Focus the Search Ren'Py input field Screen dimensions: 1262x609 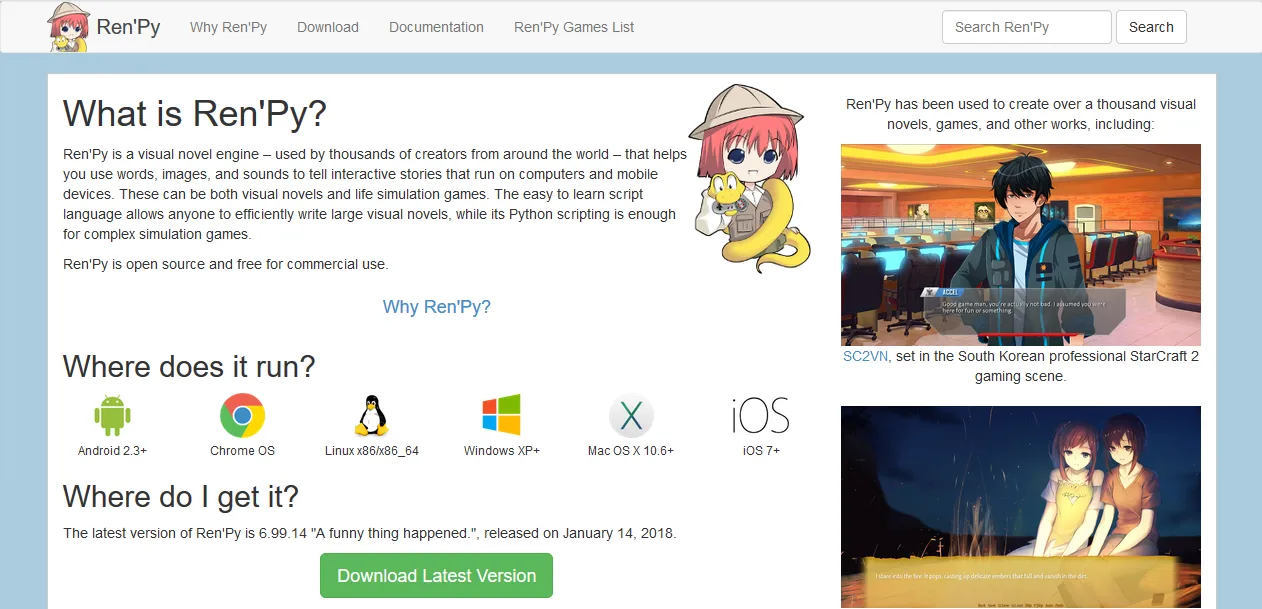1027,27
